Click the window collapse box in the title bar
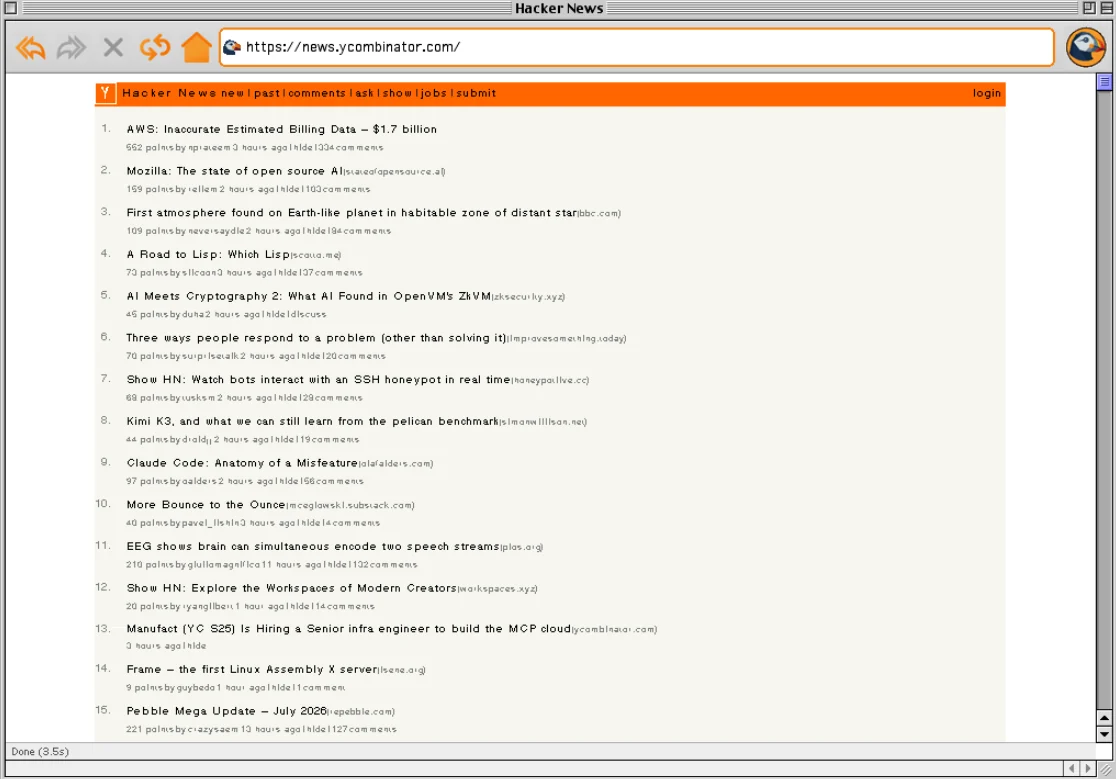The height and width of the screenshot is (779, 1116). (x=1107, y=8)
